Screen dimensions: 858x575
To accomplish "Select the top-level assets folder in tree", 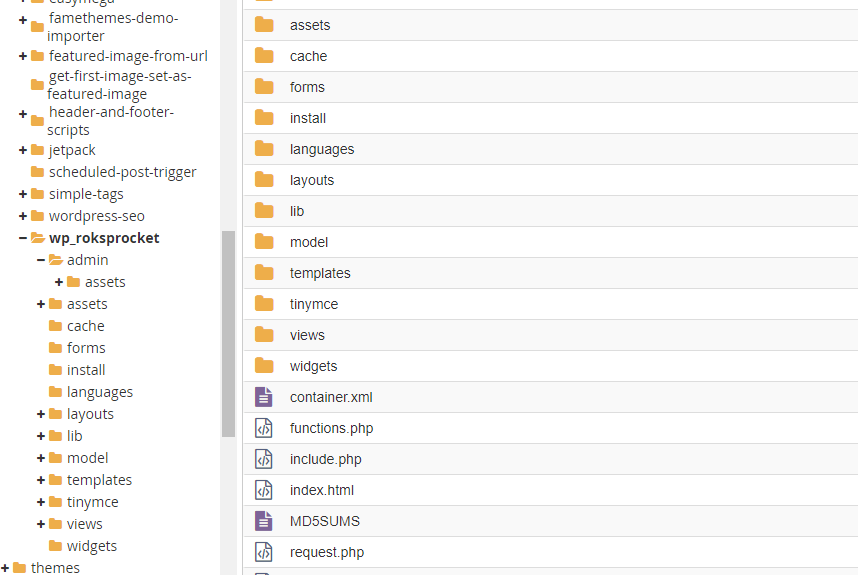I will pos(87,304).
